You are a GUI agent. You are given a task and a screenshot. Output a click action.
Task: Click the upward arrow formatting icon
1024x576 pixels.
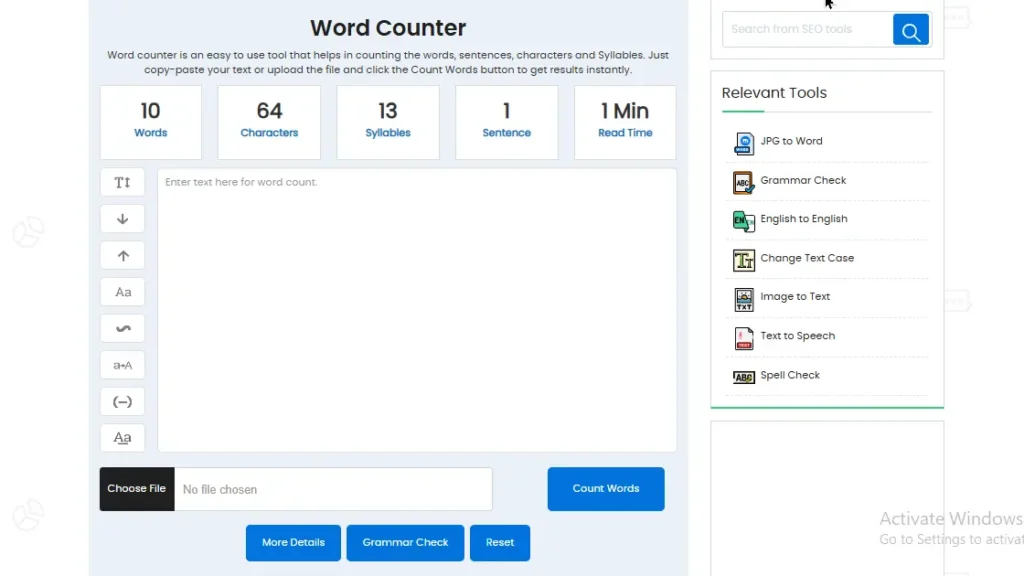[122, 255]
